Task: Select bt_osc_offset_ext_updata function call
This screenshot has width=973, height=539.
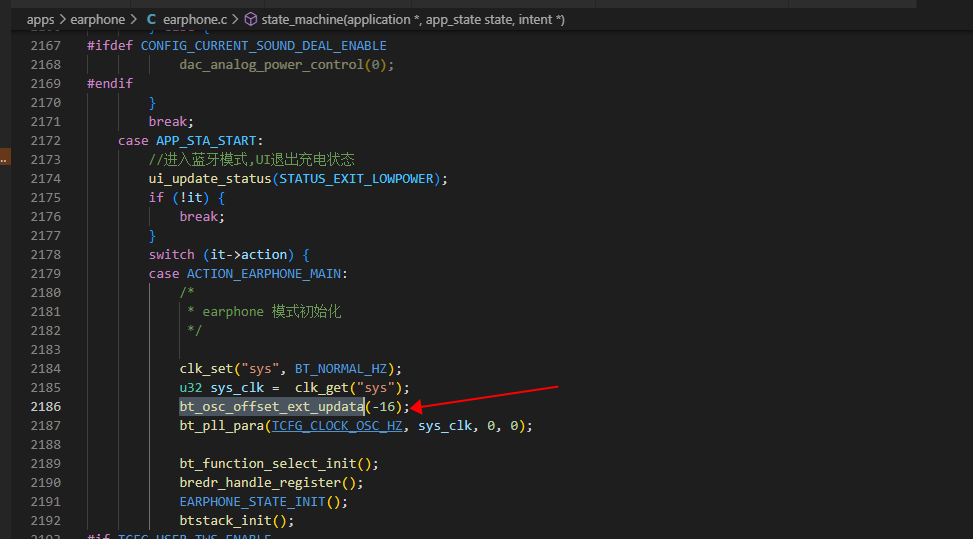Action: 272,407
